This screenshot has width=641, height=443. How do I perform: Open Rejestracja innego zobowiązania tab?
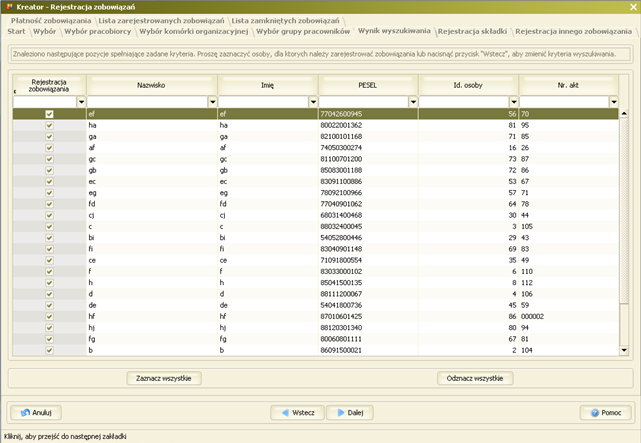pos(573,31)
